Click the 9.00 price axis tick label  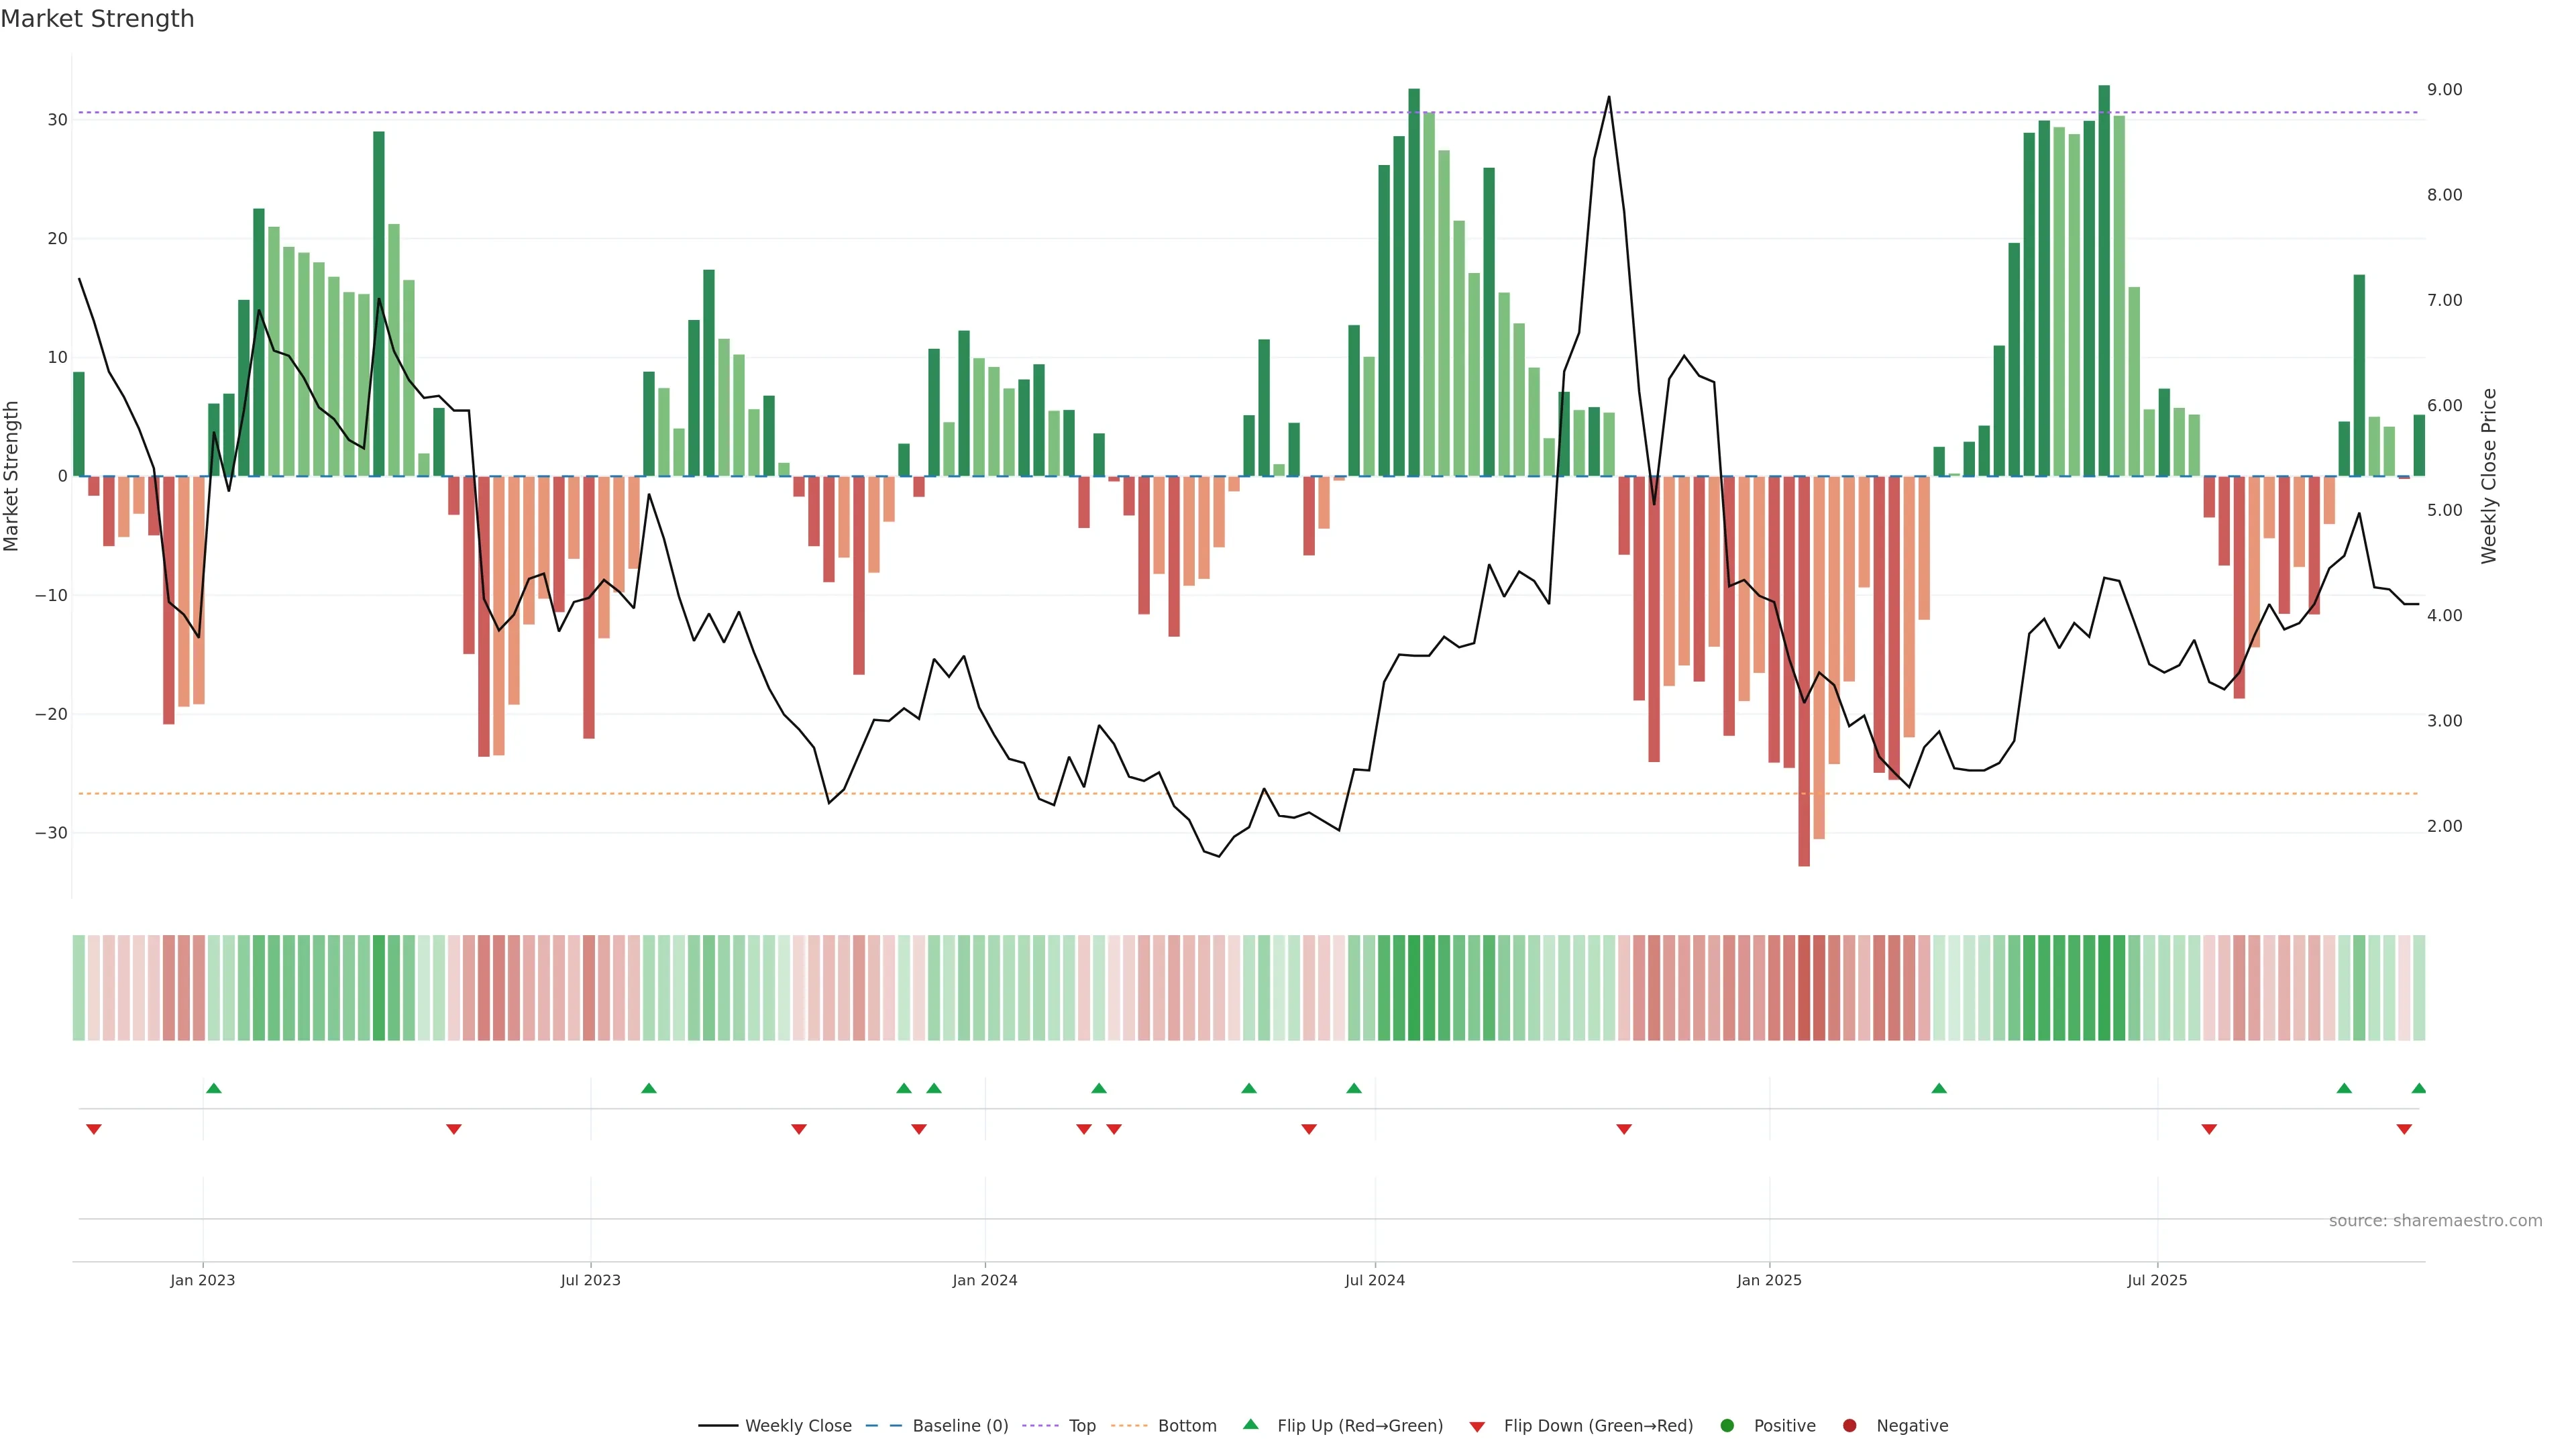pyautogui.click(x=2444, y=90)
